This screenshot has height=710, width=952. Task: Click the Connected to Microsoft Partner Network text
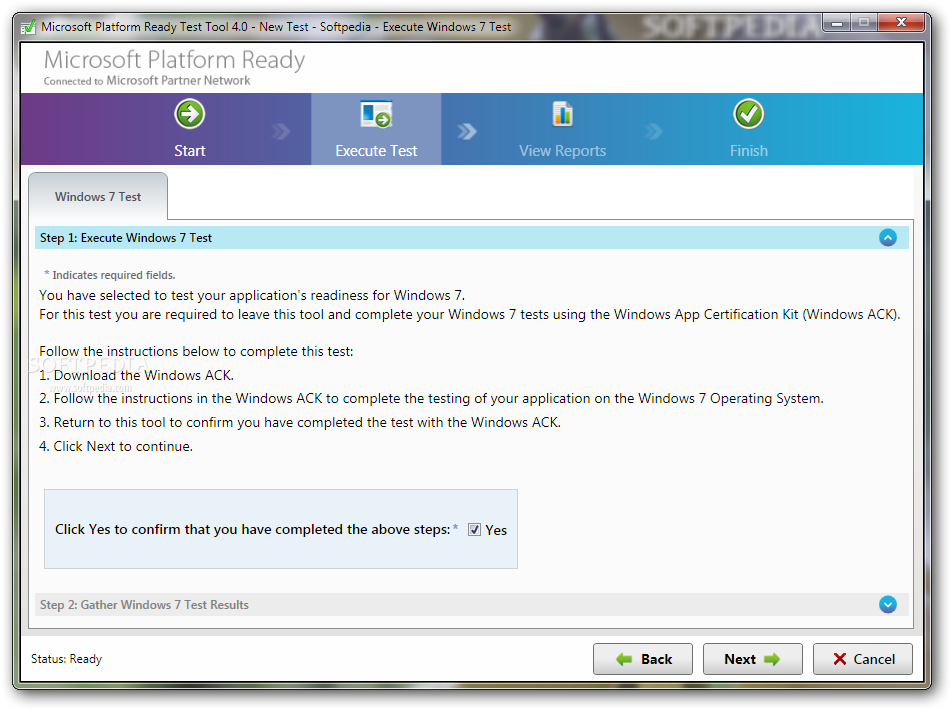146,81
